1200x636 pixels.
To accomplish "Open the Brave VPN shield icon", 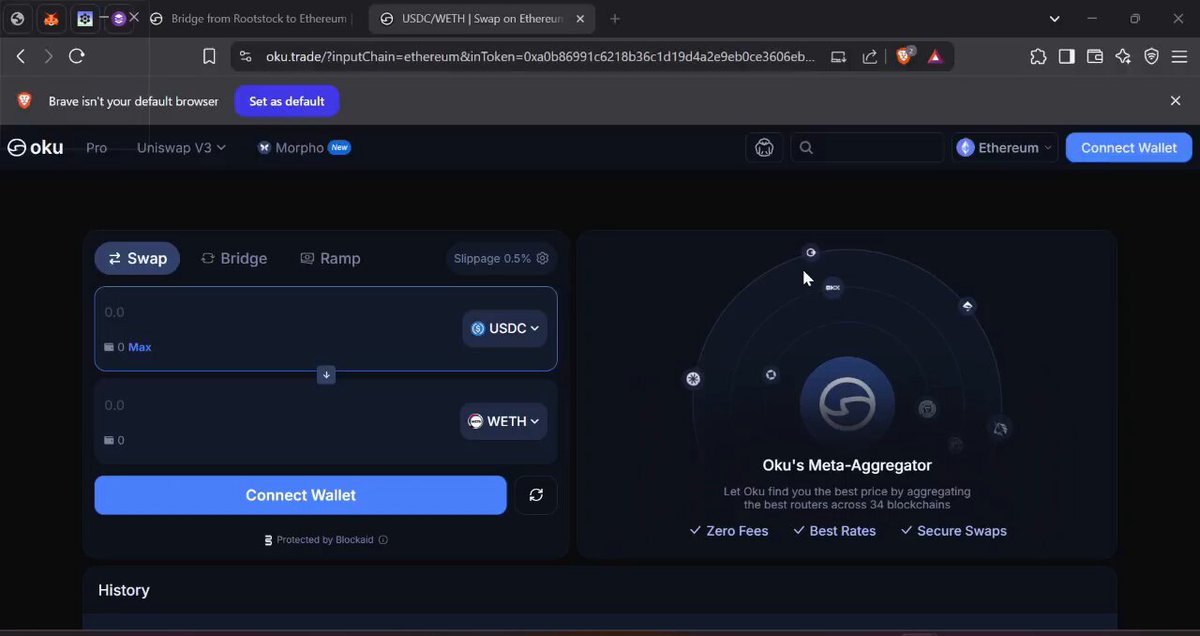I will (1151, 57).
